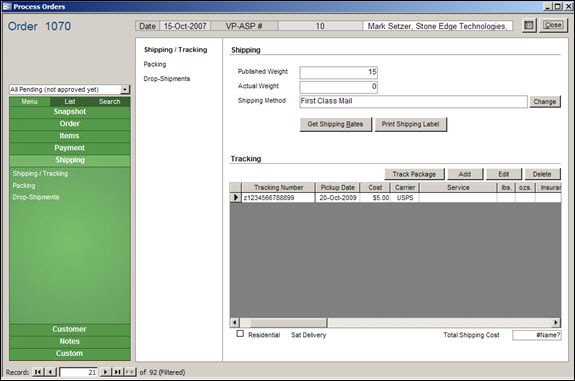Screen dimensions: 575x381
Task: Click the Close button
Action: (553, 25)
